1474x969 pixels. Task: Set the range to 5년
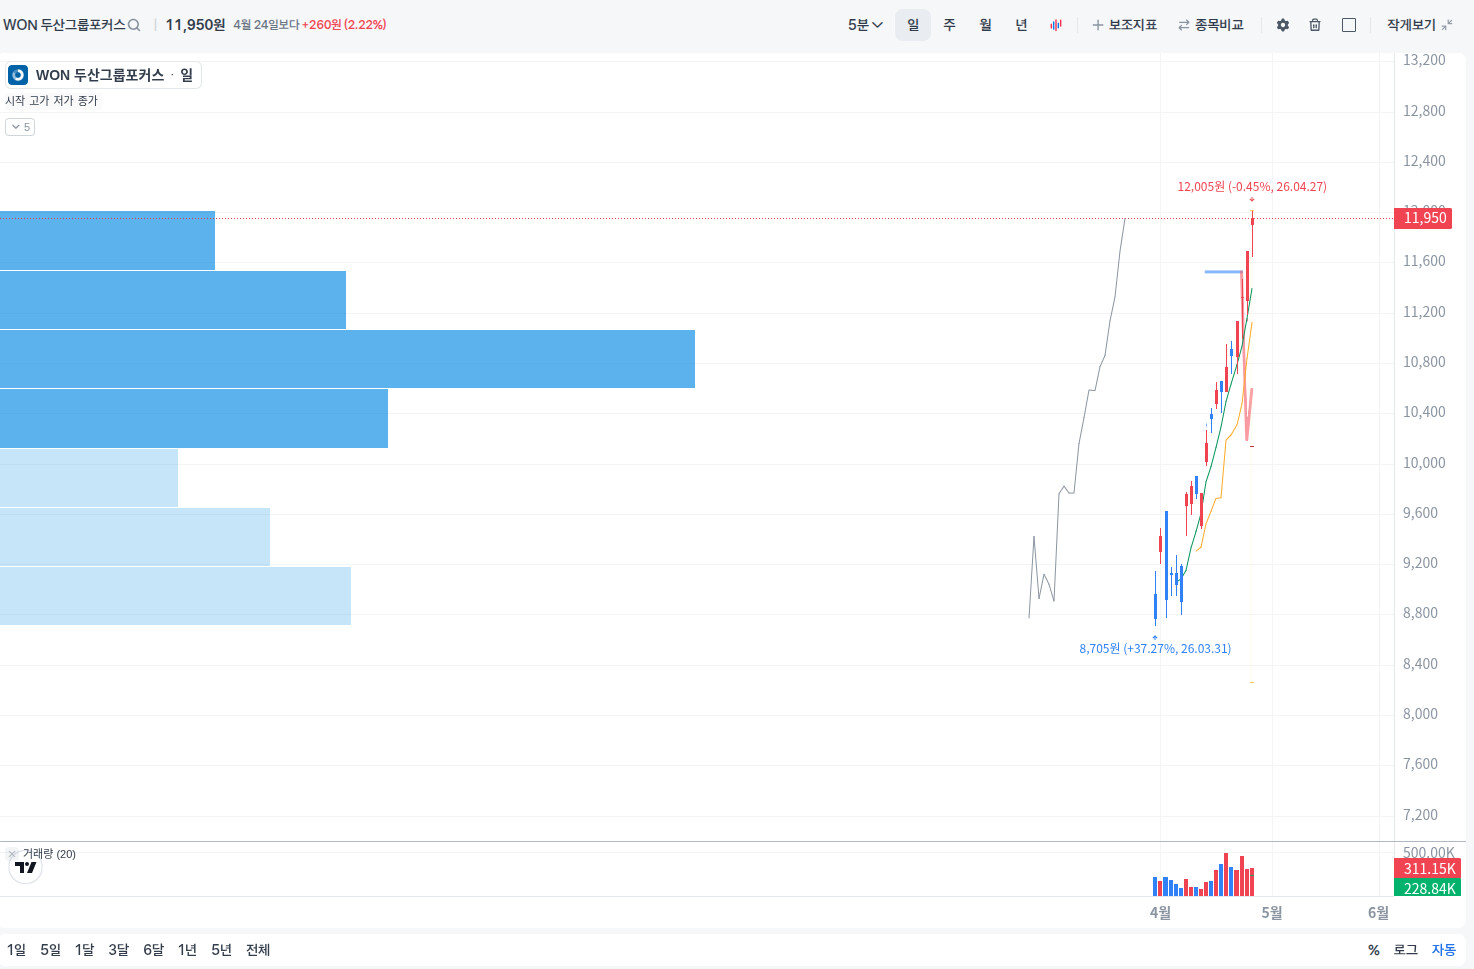coord(221,950)
